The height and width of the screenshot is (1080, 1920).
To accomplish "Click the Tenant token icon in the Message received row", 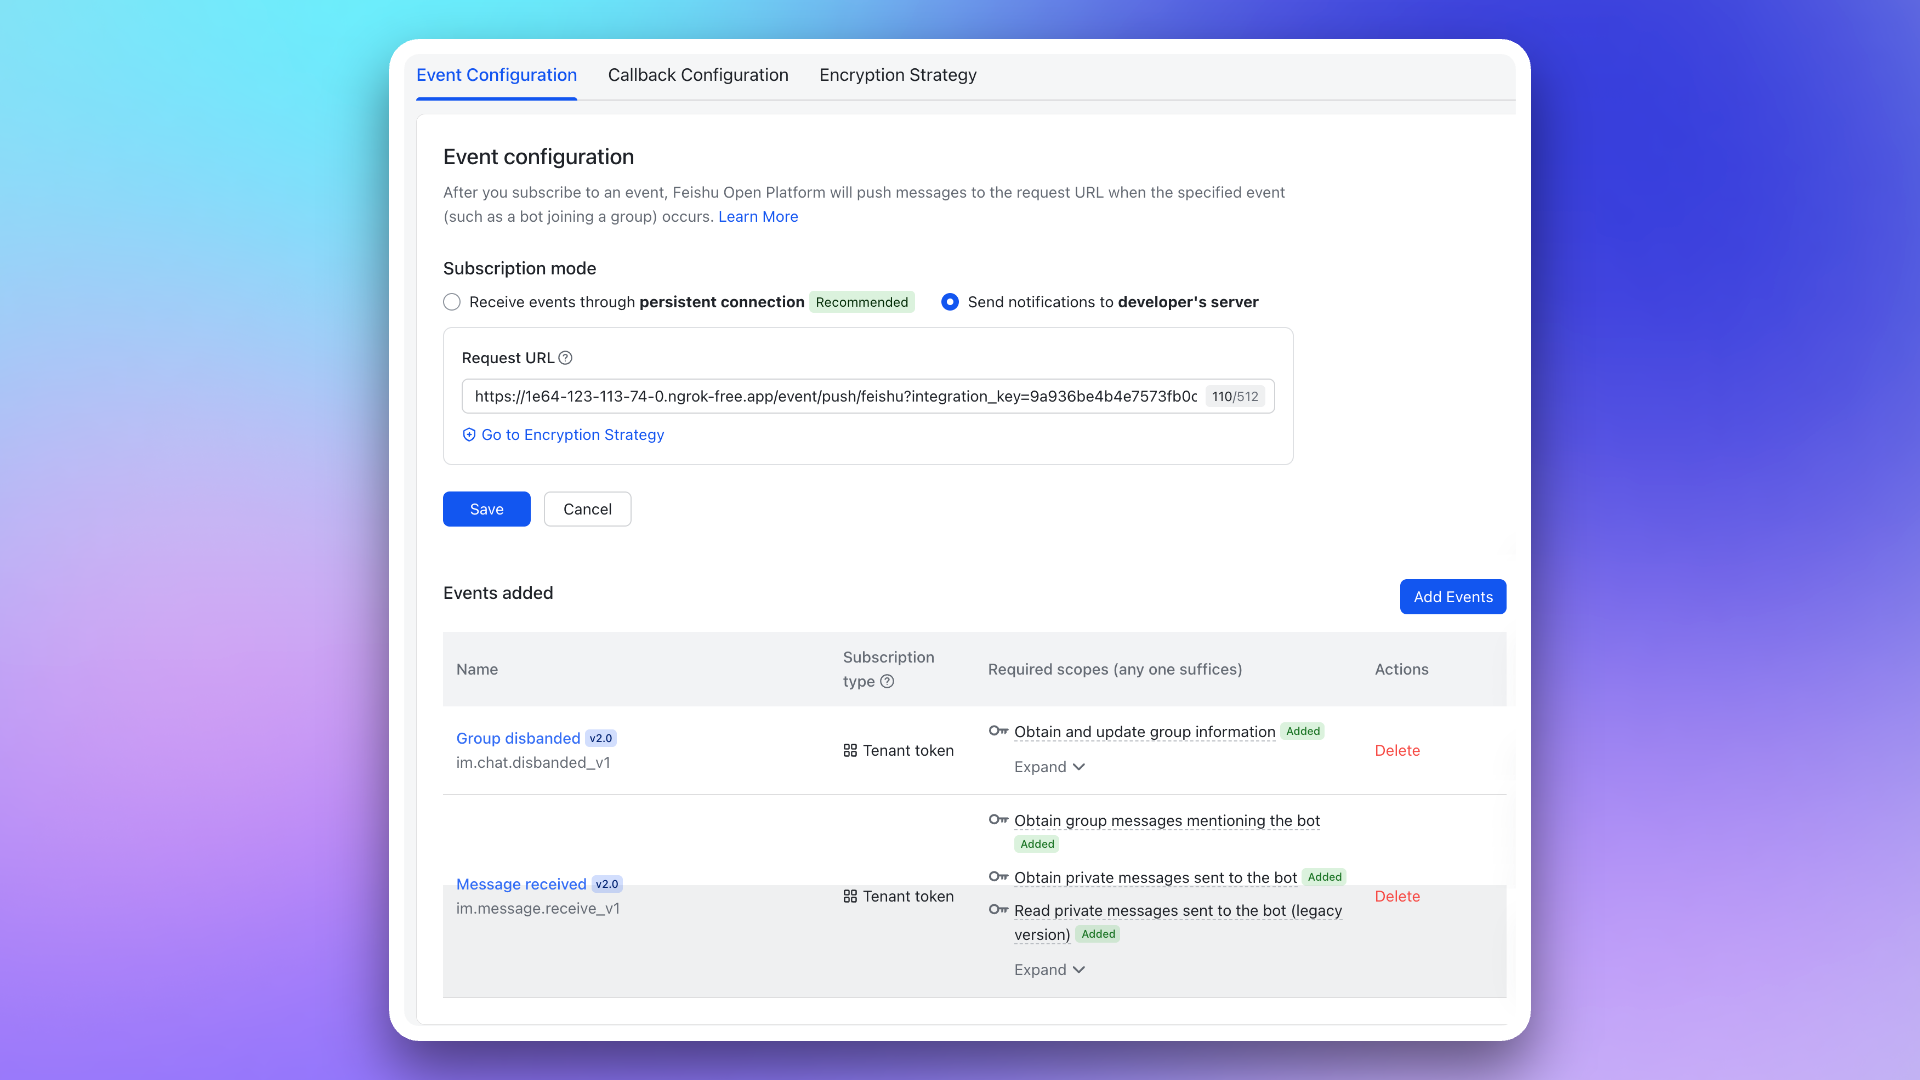I will click(850, 897).
